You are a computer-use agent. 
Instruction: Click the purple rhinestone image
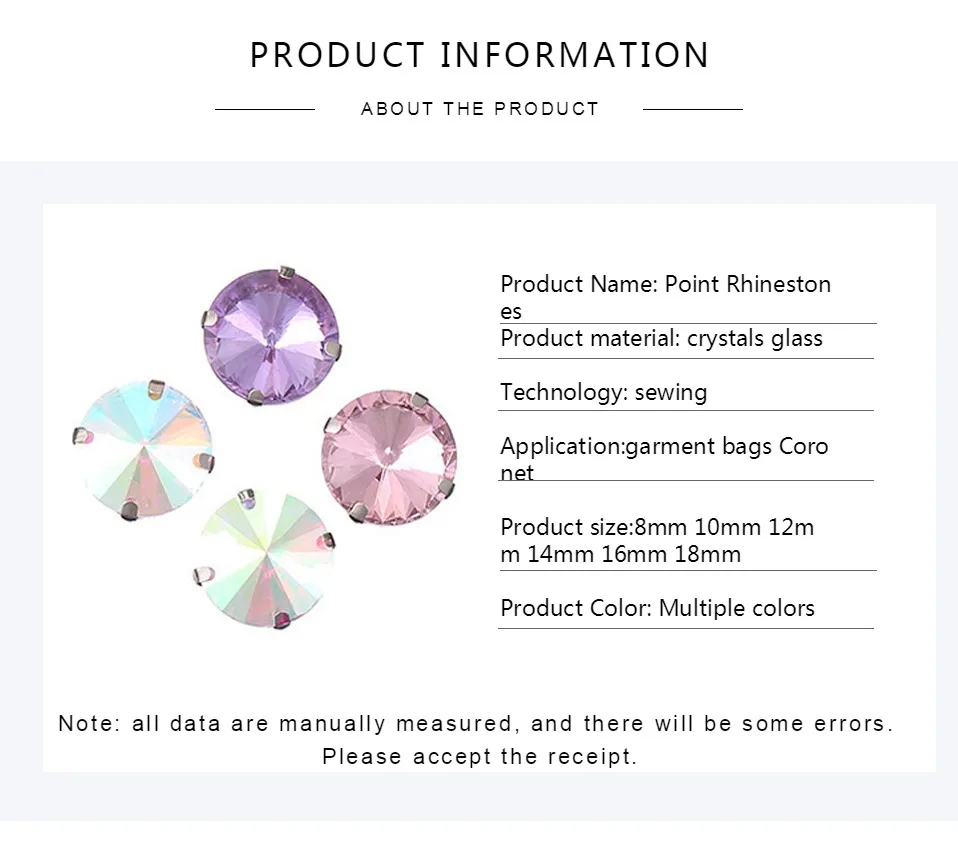click(x=271, y=335)
